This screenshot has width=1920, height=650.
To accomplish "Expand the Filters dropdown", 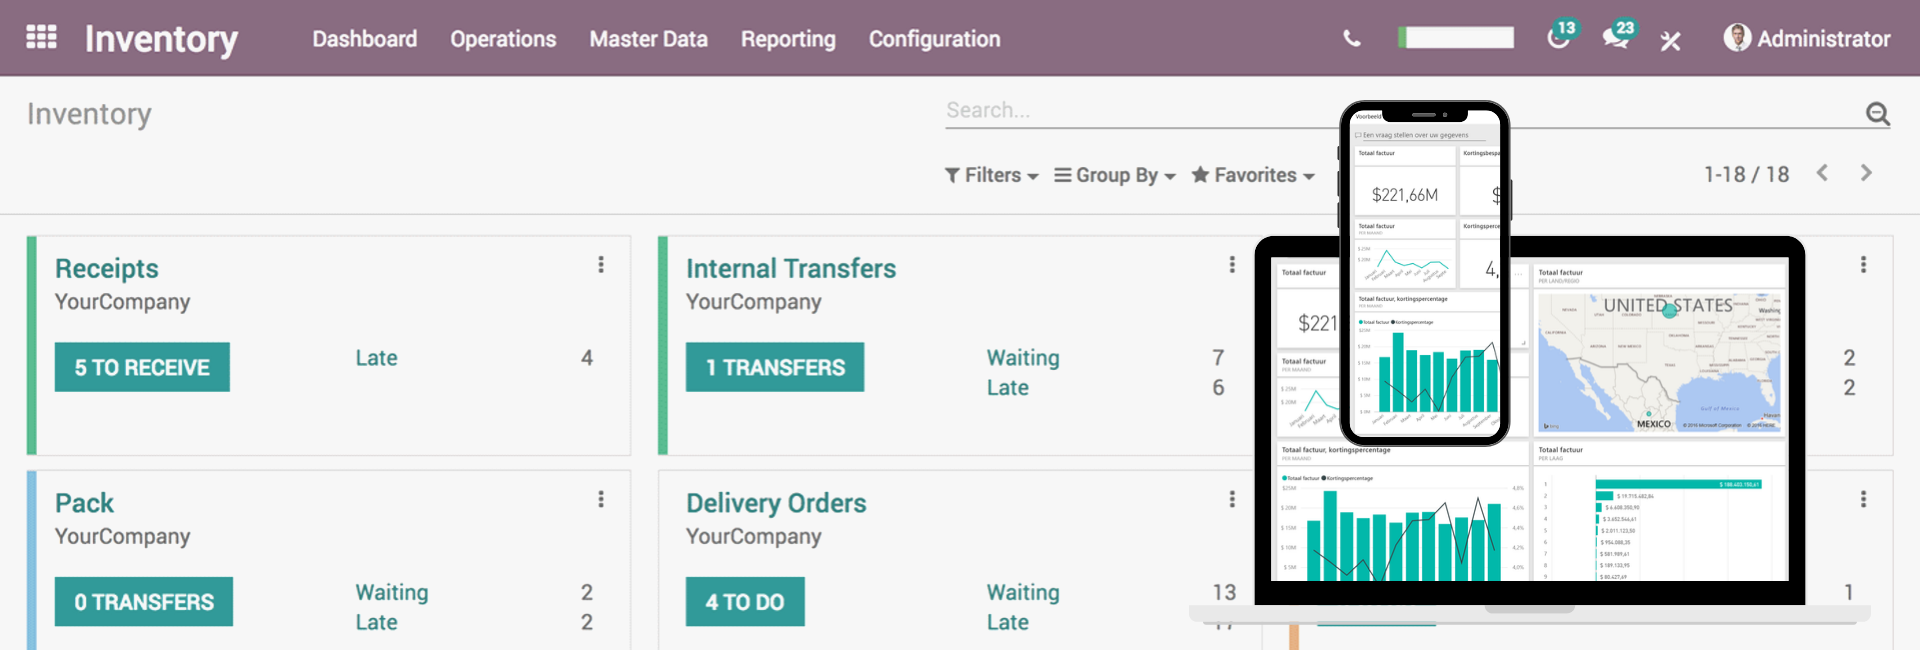I will [992, 175].
